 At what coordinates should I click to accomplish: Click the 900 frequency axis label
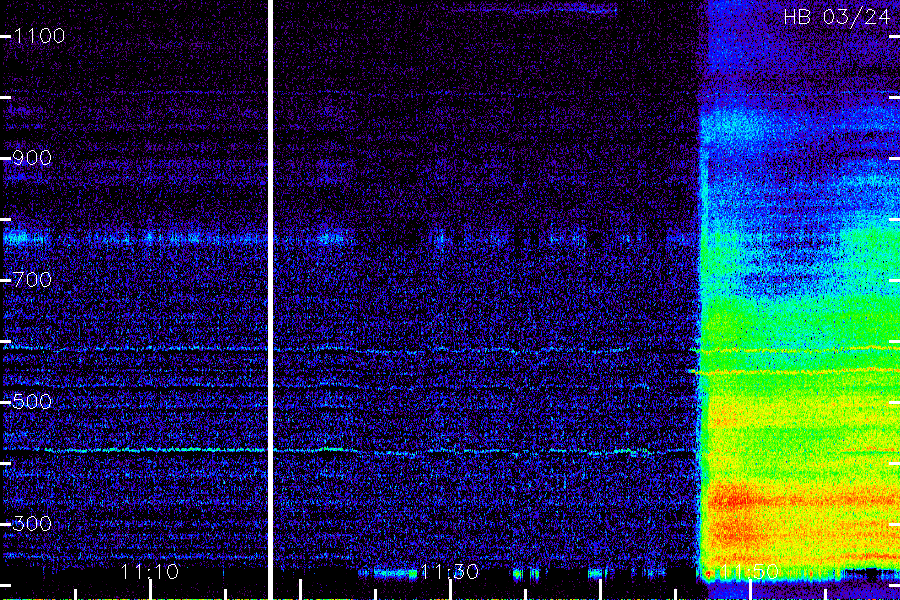coord(32,158)
